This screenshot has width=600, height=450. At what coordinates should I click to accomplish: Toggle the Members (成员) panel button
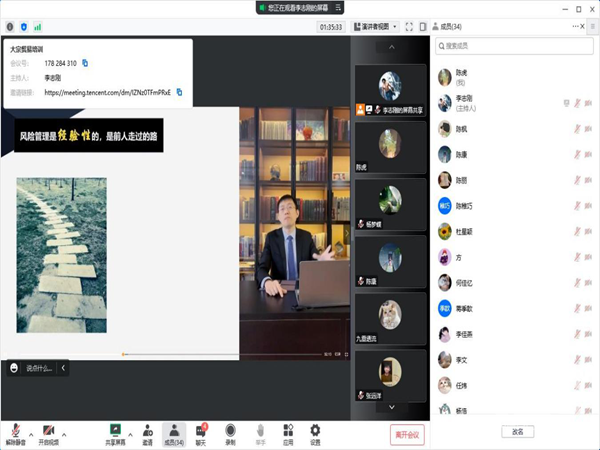[173, 430]
